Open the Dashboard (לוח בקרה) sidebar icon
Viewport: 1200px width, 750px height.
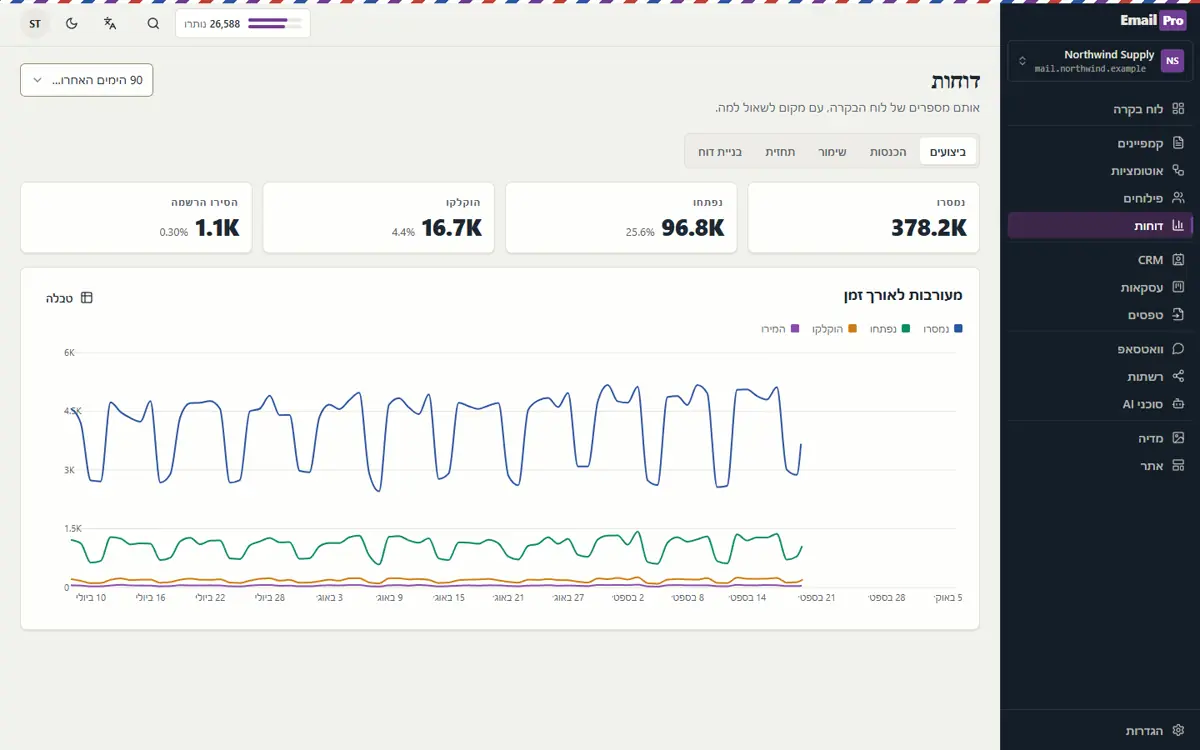pos(1178,108)
